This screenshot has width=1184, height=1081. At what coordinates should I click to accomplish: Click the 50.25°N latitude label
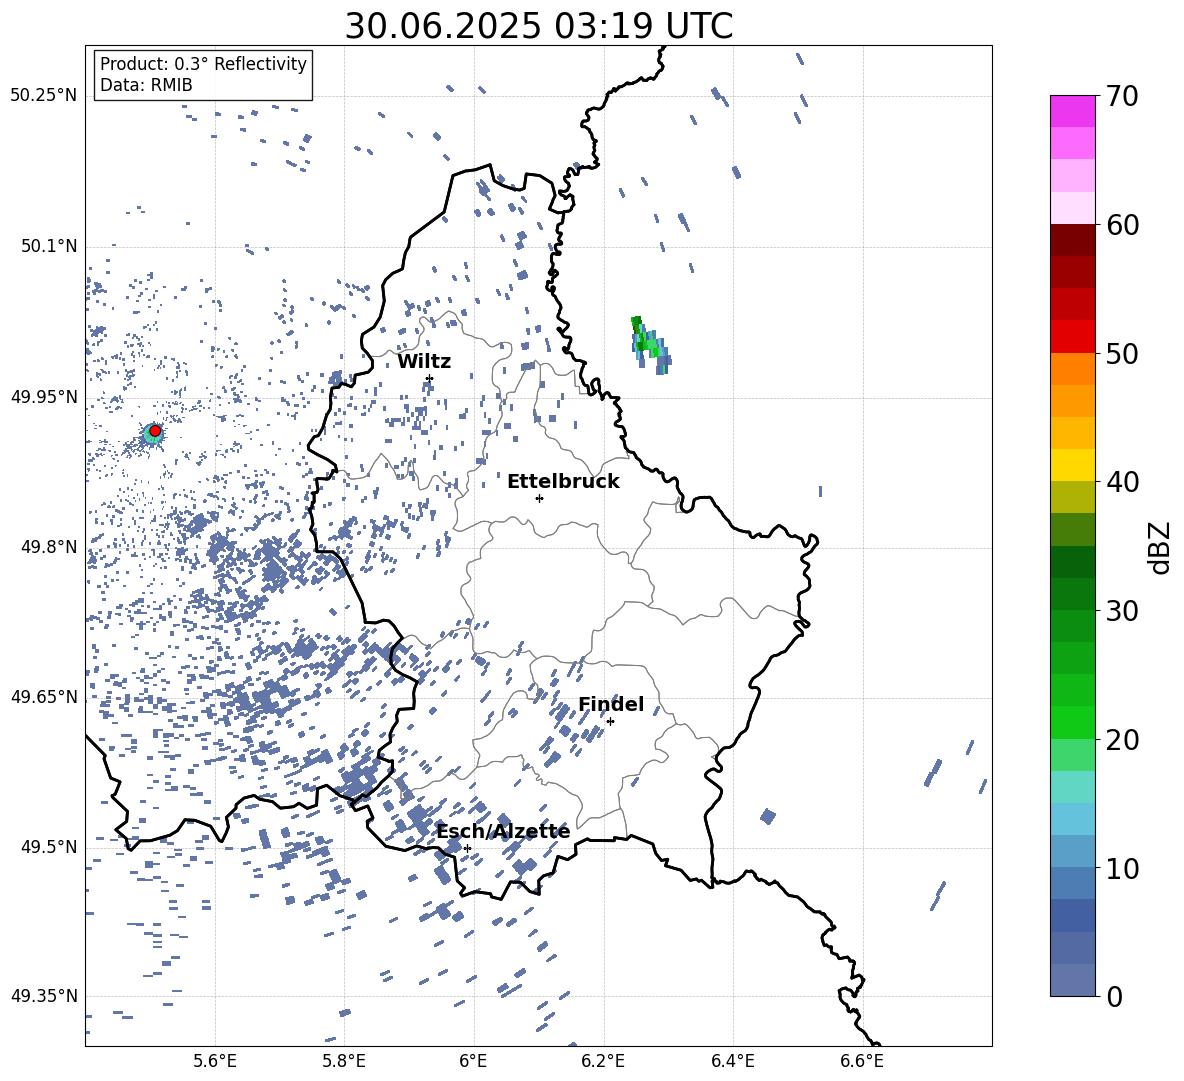(44, 96)
